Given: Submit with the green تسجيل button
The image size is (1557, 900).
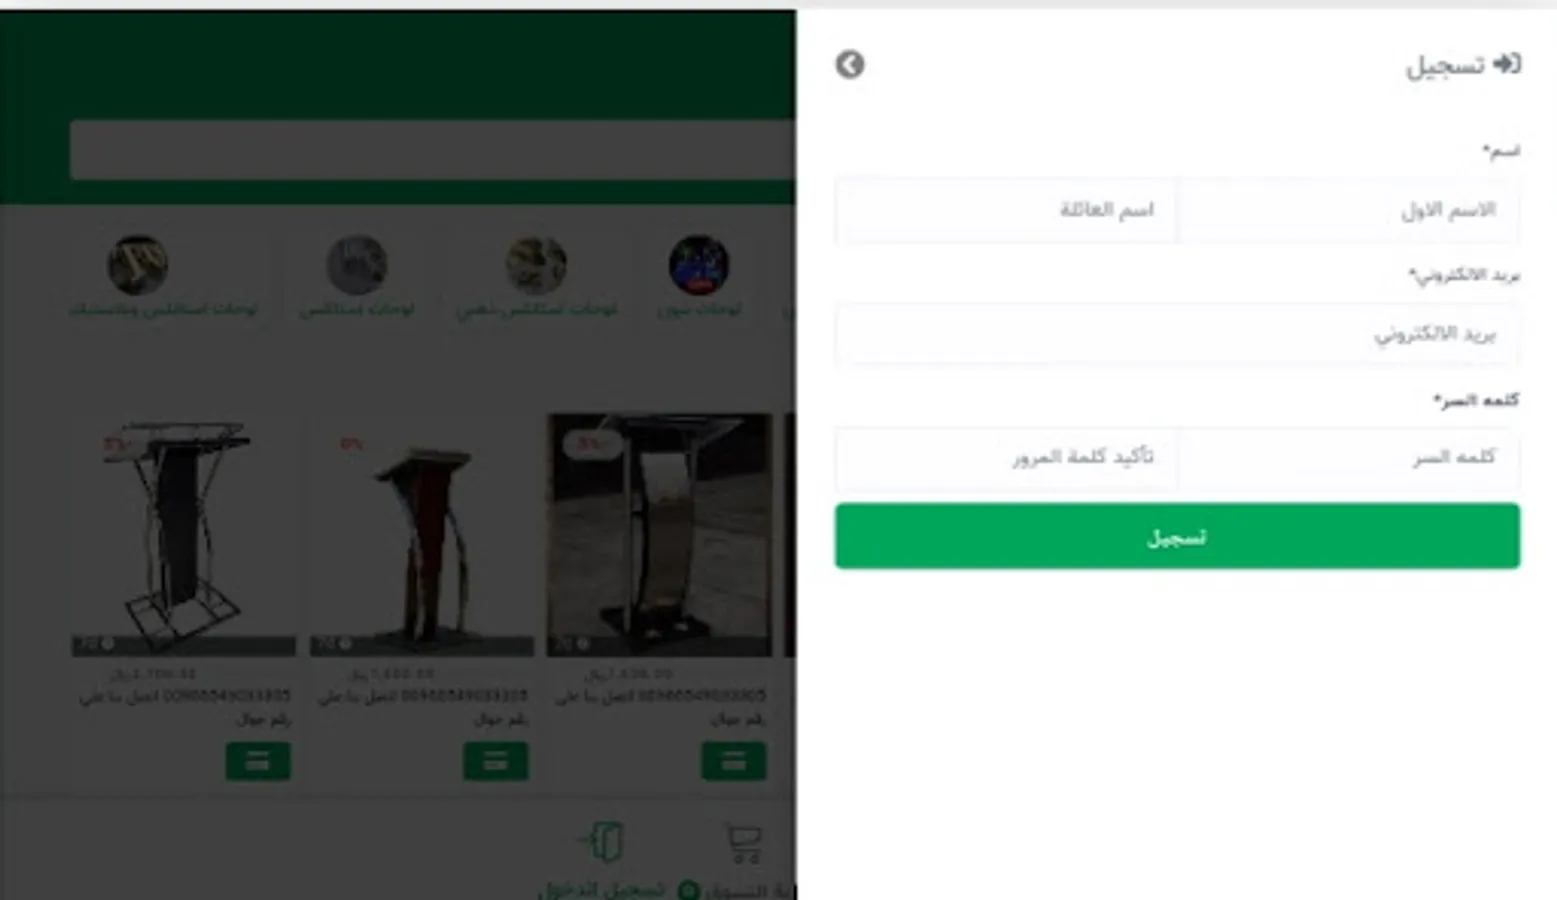Looking at the screenshot, I should coord(1177,537).
